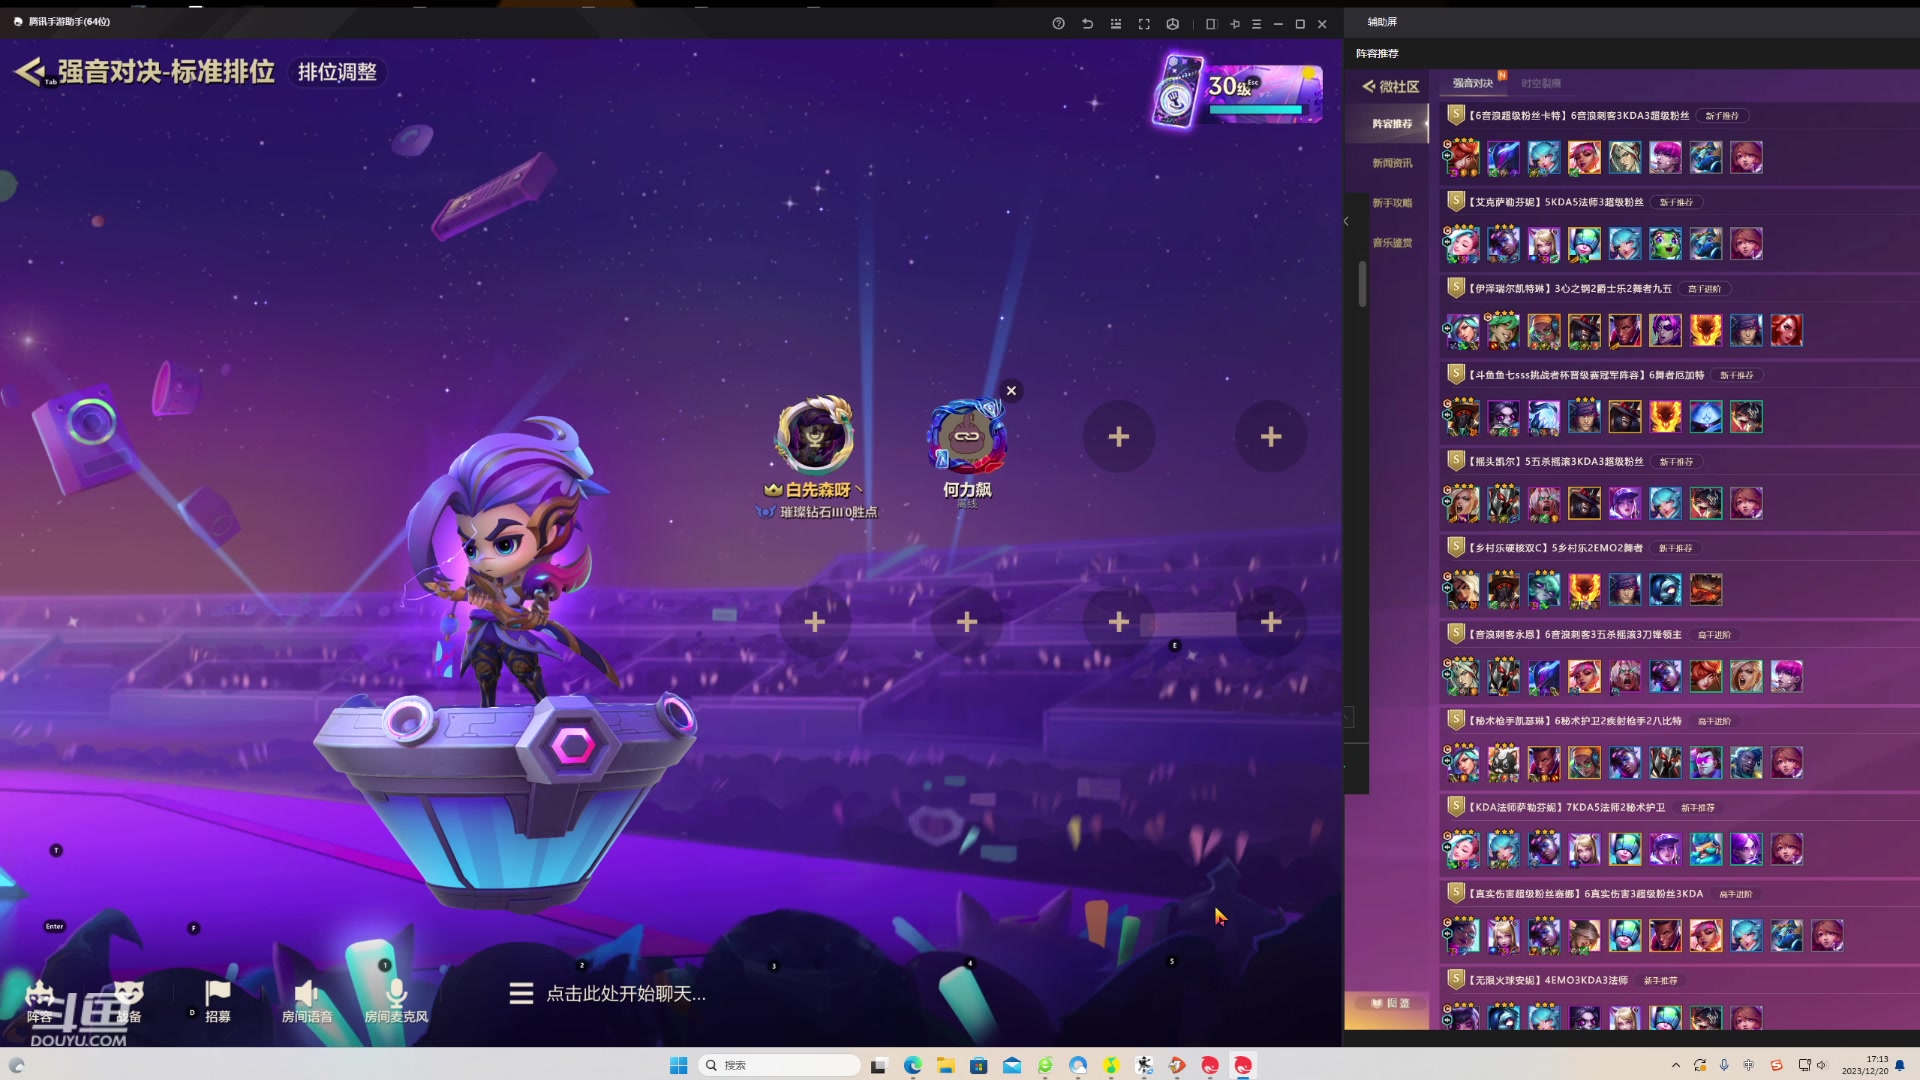Open Windows Start button on taskbar
The width and height of the screenshot is (1920, 1080).
(678, 1065)
